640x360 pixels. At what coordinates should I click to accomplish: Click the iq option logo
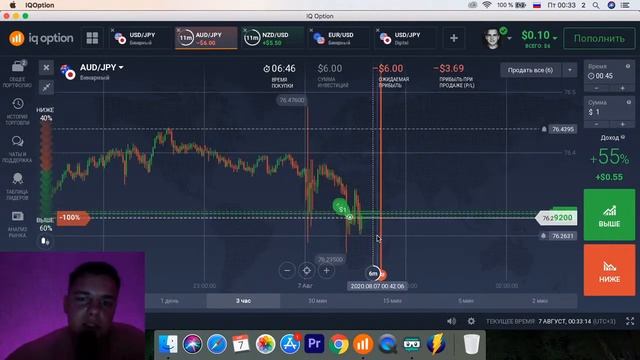click(x=41, y=38)
